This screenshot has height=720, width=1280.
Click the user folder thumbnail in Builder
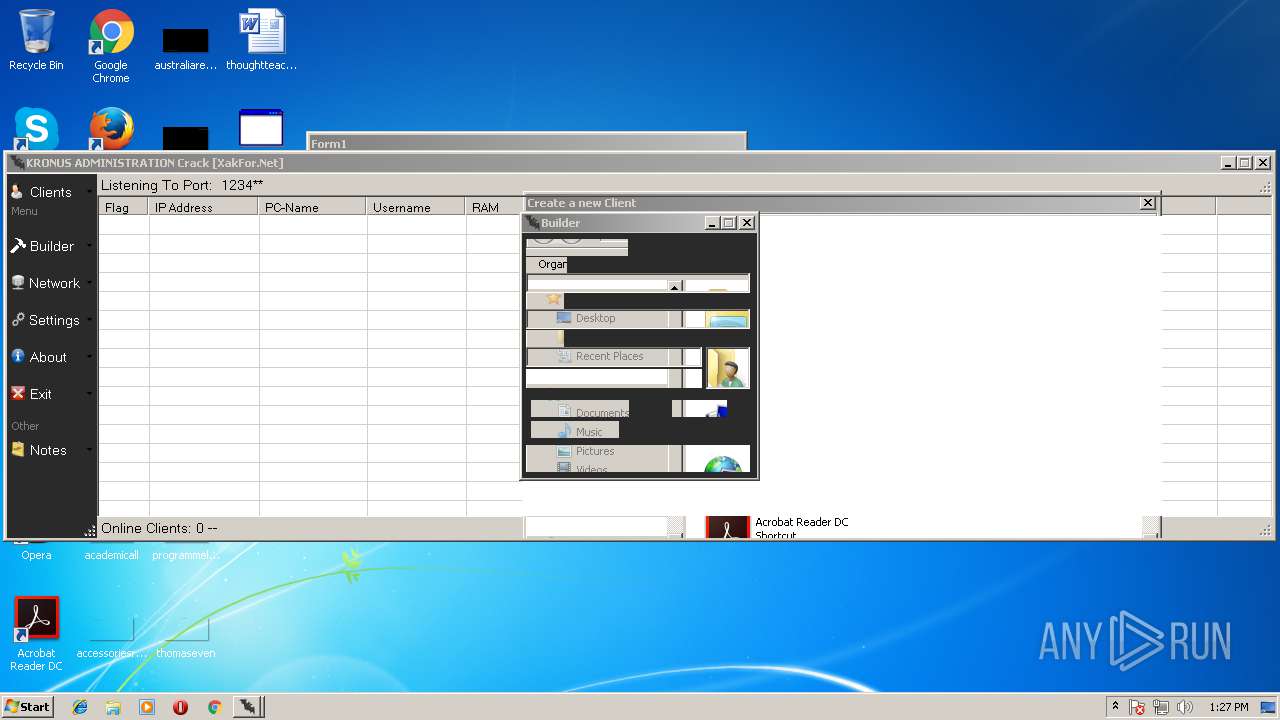tap(728, 368)
